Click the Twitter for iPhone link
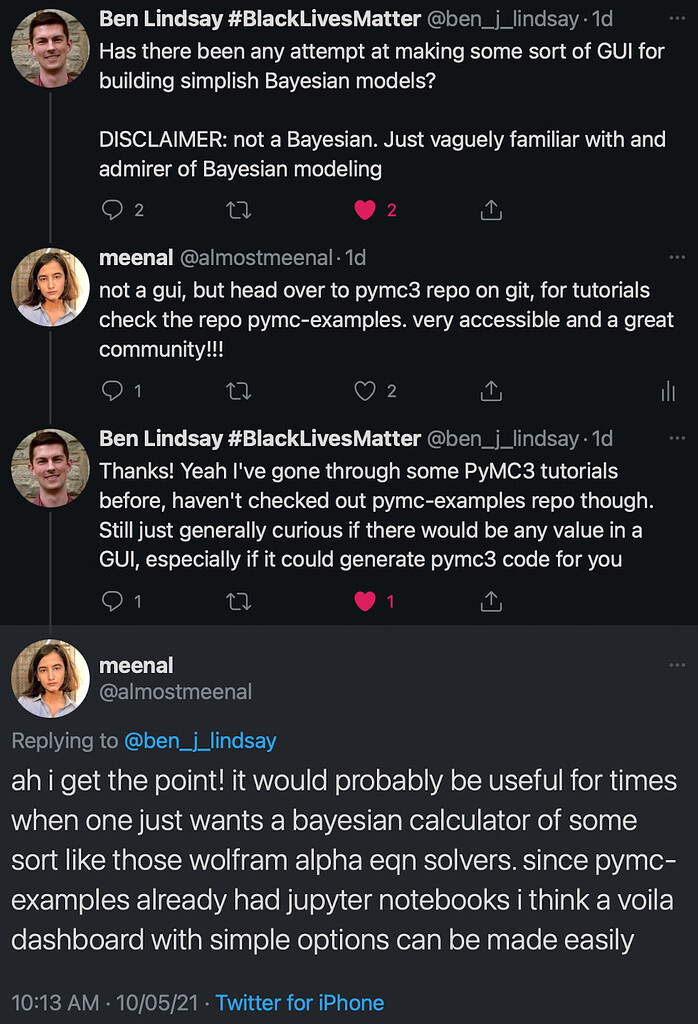This screenshot has height=1024, width=698. tap(300, 1002)
